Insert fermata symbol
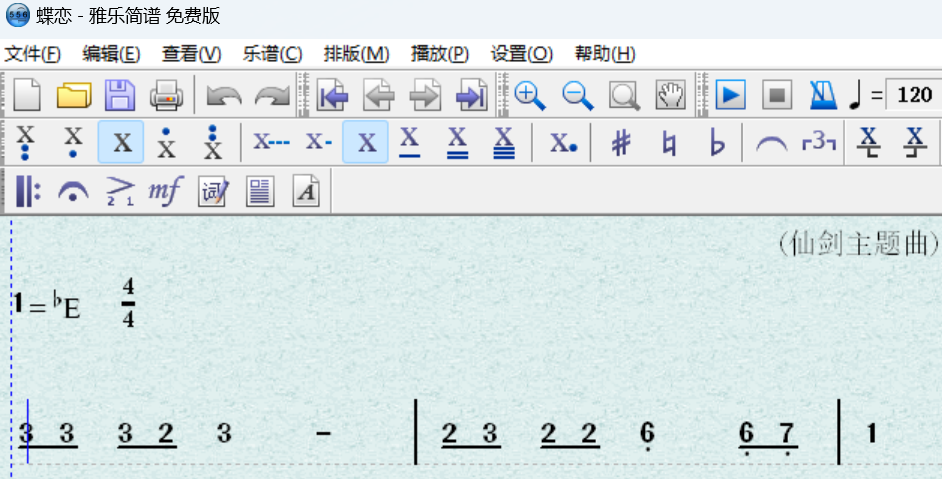Viewport: 942px width, 479px height. coord(73,192)
